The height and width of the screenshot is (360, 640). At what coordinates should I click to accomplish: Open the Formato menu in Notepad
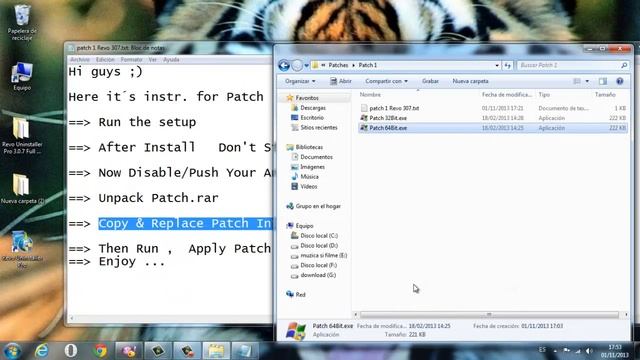pyautogui.click(x=131, y=60)
